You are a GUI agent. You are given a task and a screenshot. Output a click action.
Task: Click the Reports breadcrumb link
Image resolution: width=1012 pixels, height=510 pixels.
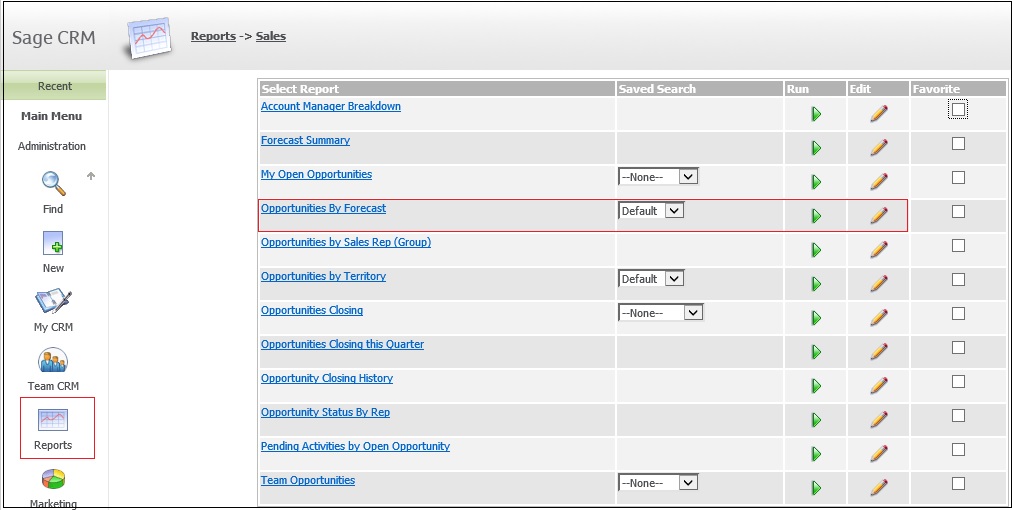click(213, 36)
